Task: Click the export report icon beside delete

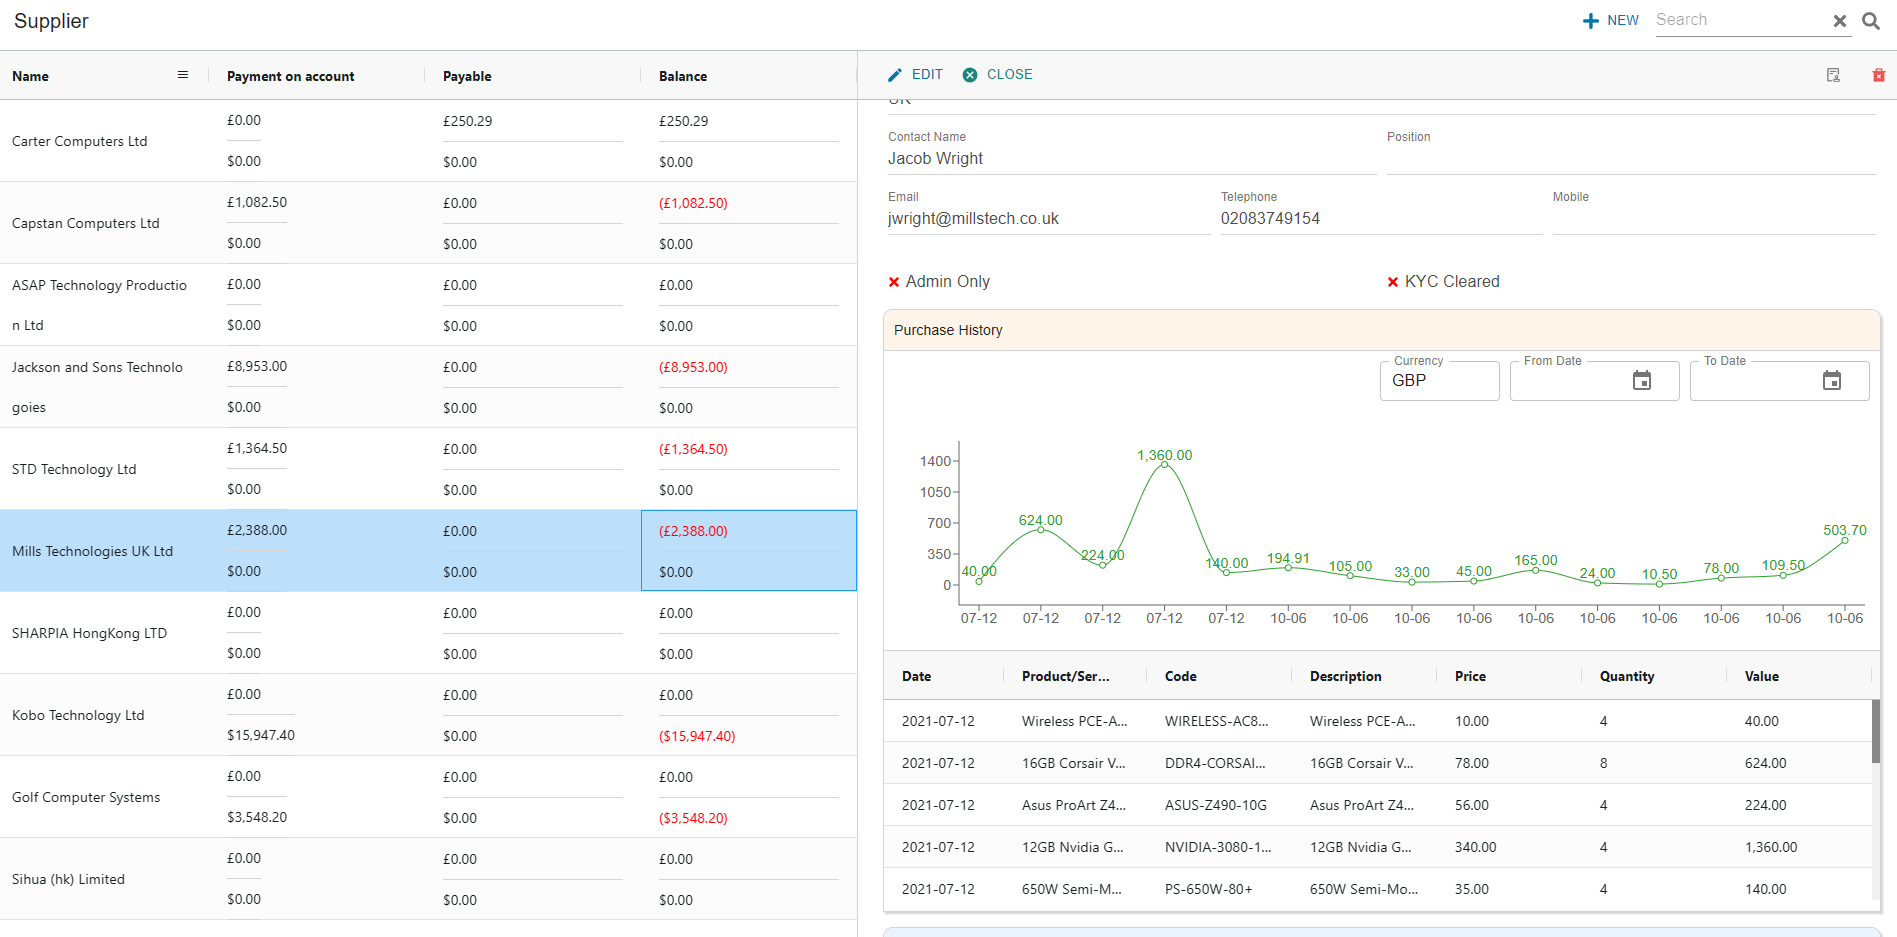Action: click(x=1833, y=75)
